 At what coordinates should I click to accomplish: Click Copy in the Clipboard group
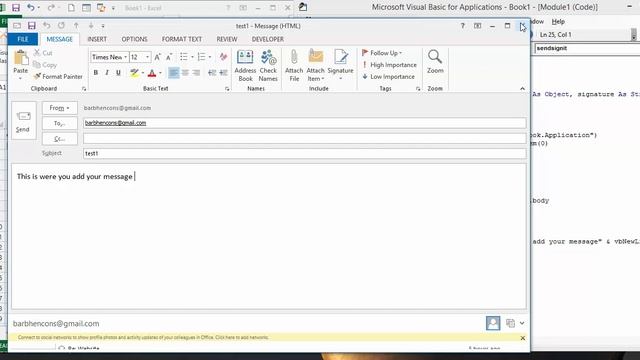[x=45, y=65]
